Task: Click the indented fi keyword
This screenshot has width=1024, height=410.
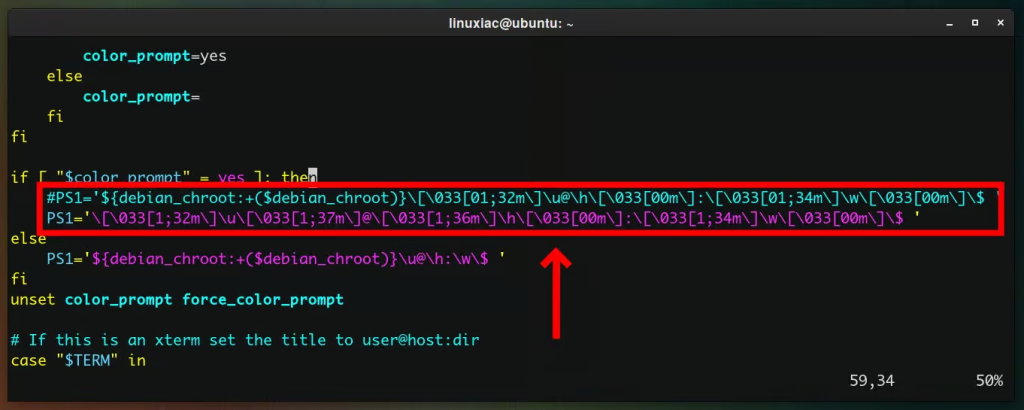Action: coord(55,117)
